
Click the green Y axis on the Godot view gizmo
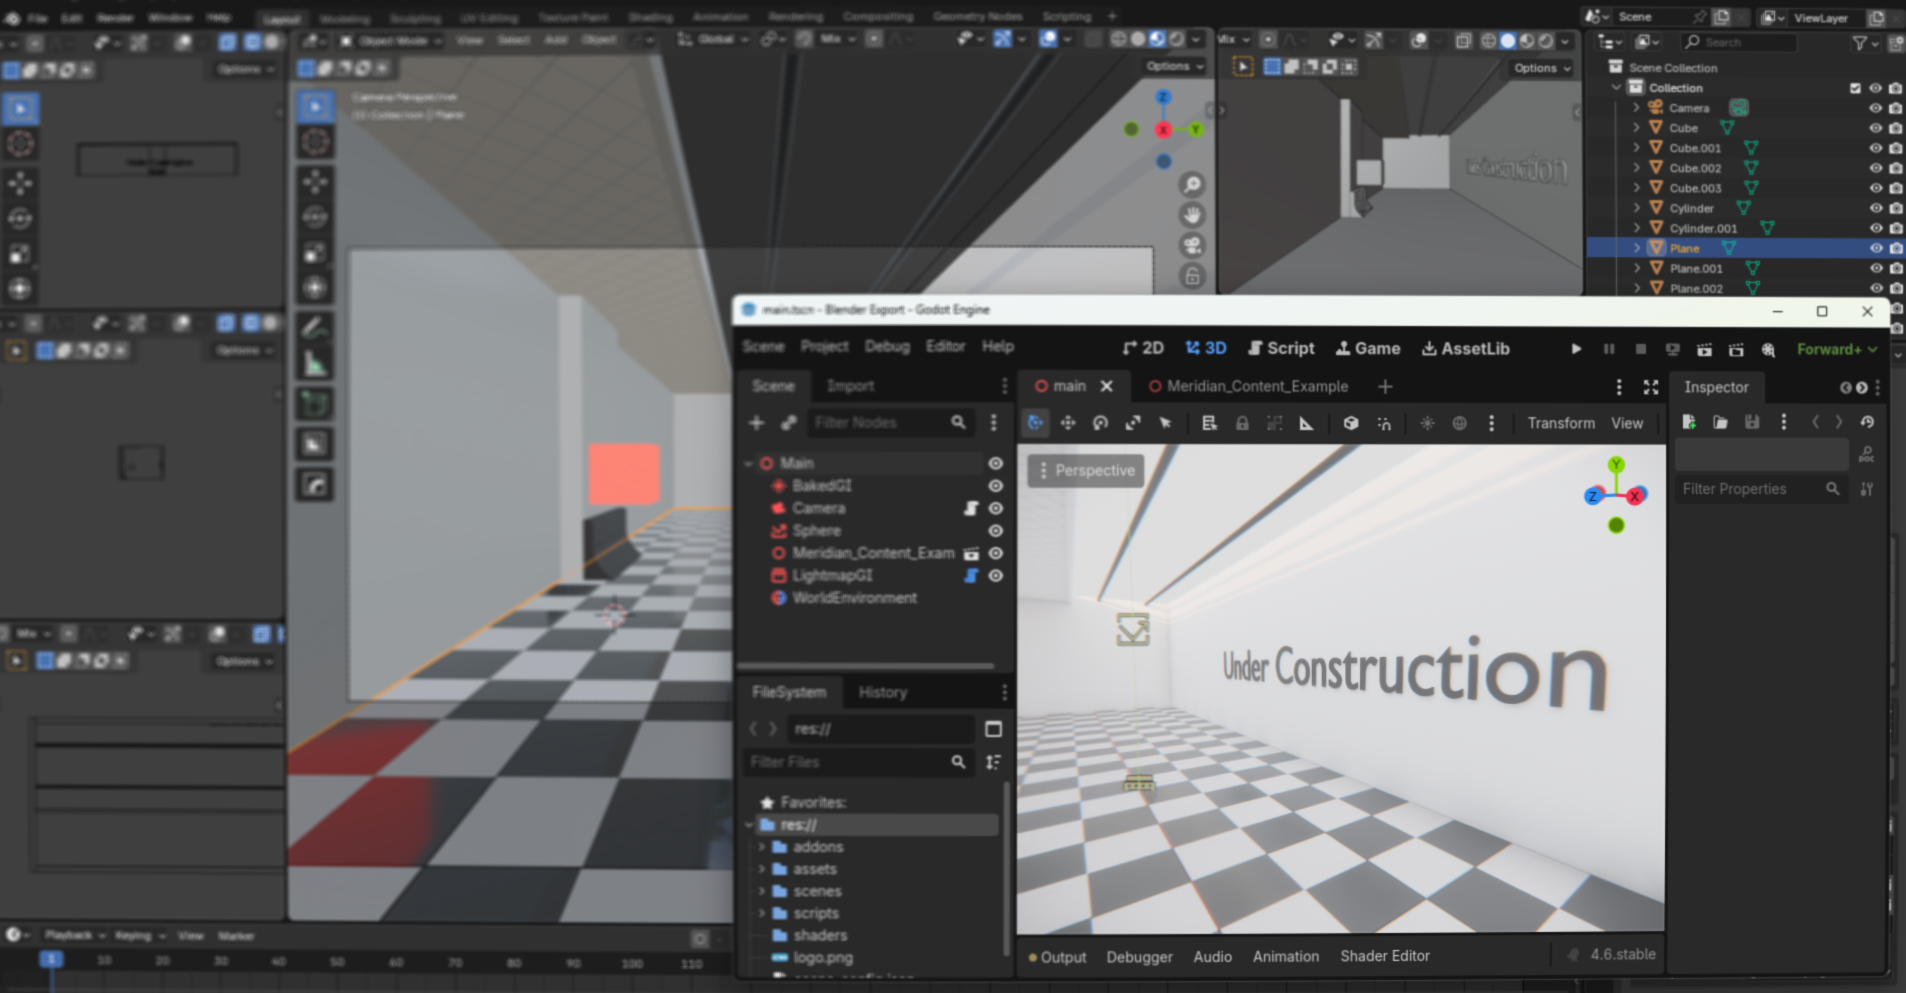(x=1616, y=465)
